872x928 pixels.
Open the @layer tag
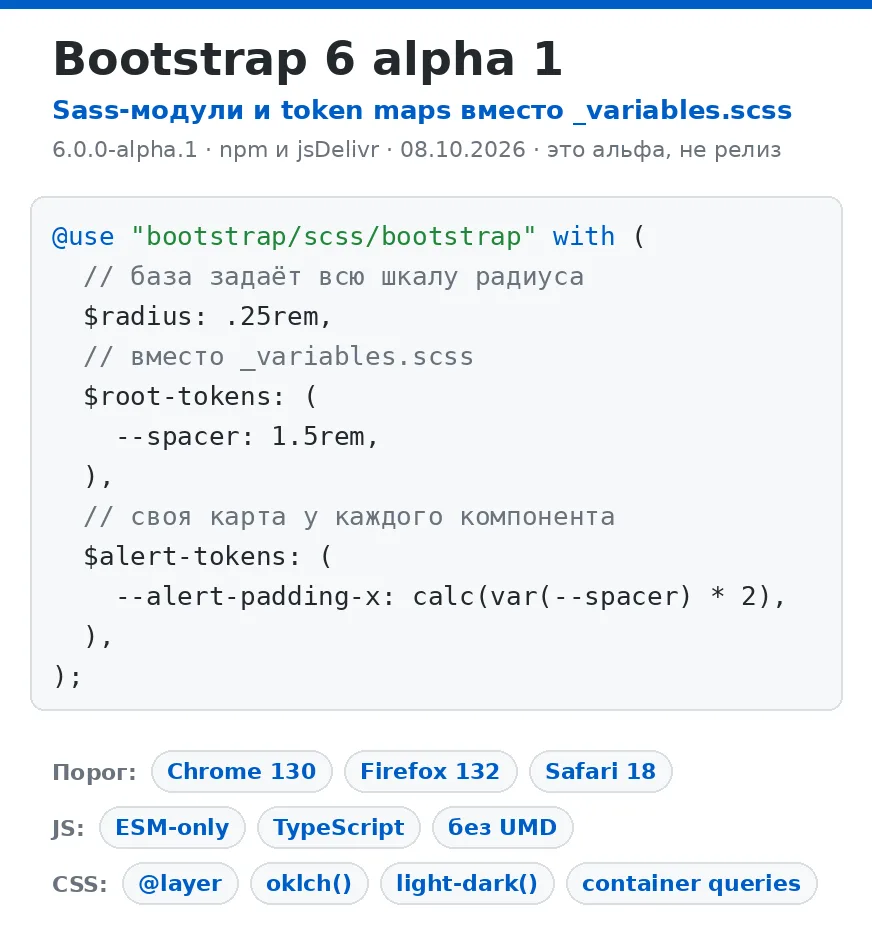pyautogui.click(x=180, y=884)
